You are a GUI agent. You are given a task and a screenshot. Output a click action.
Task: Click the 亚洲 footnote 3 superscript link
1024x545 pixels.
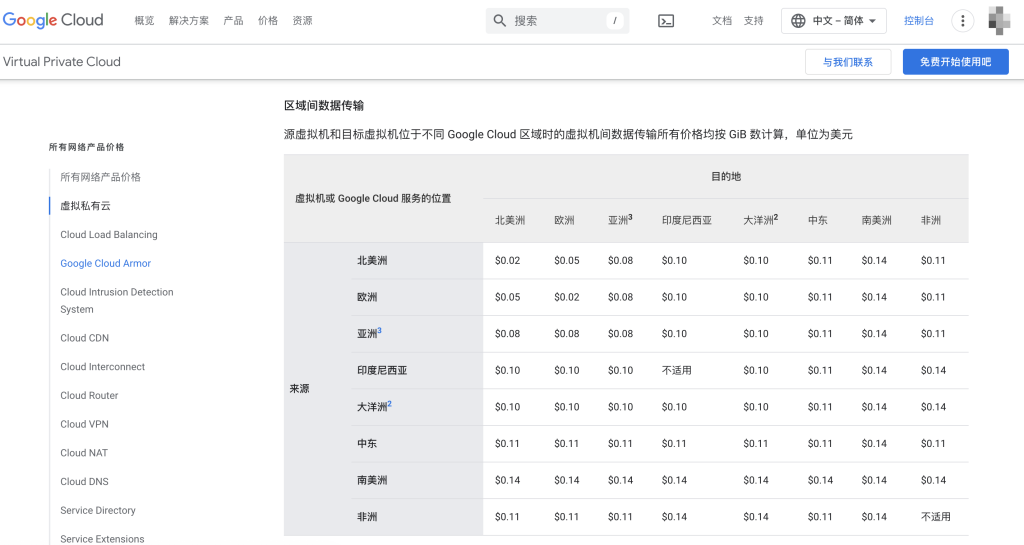pyautogui.click(x=379, y=330)
